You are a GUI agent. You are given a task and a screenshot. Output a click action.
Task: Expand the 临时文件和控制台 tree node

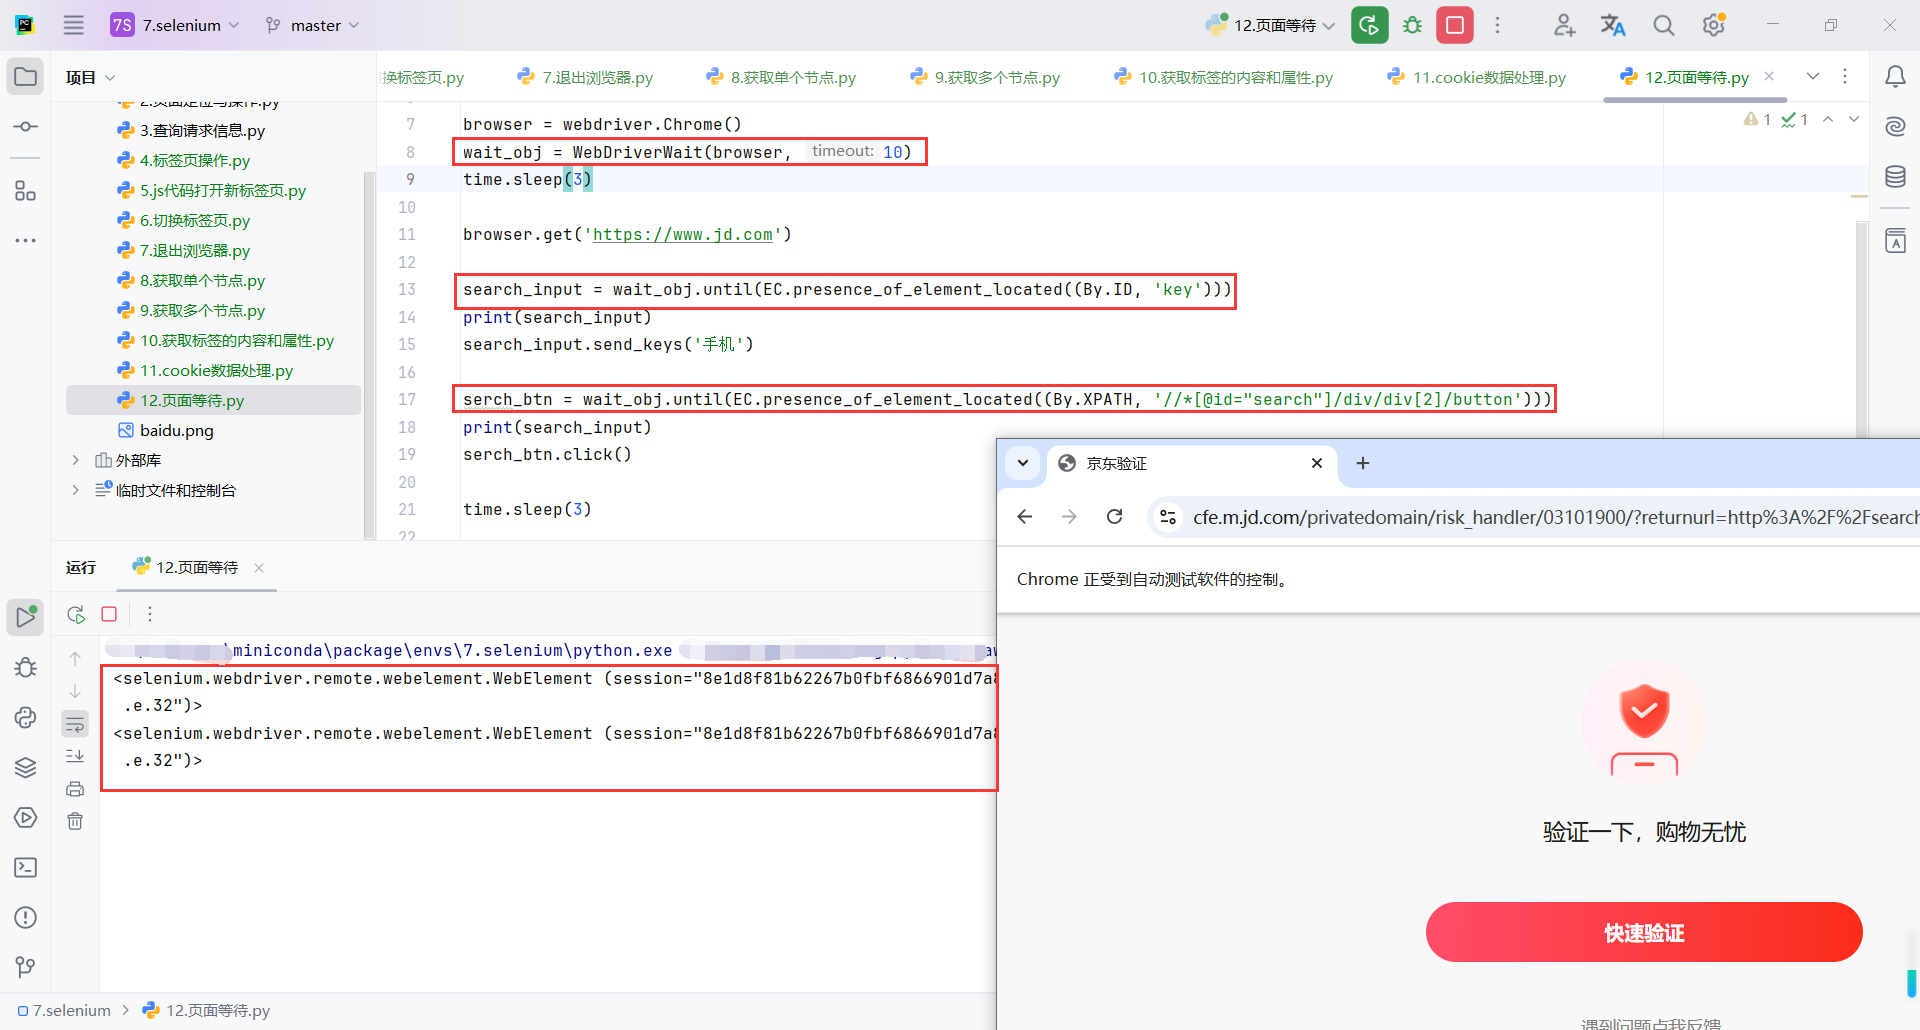(75, 490)
